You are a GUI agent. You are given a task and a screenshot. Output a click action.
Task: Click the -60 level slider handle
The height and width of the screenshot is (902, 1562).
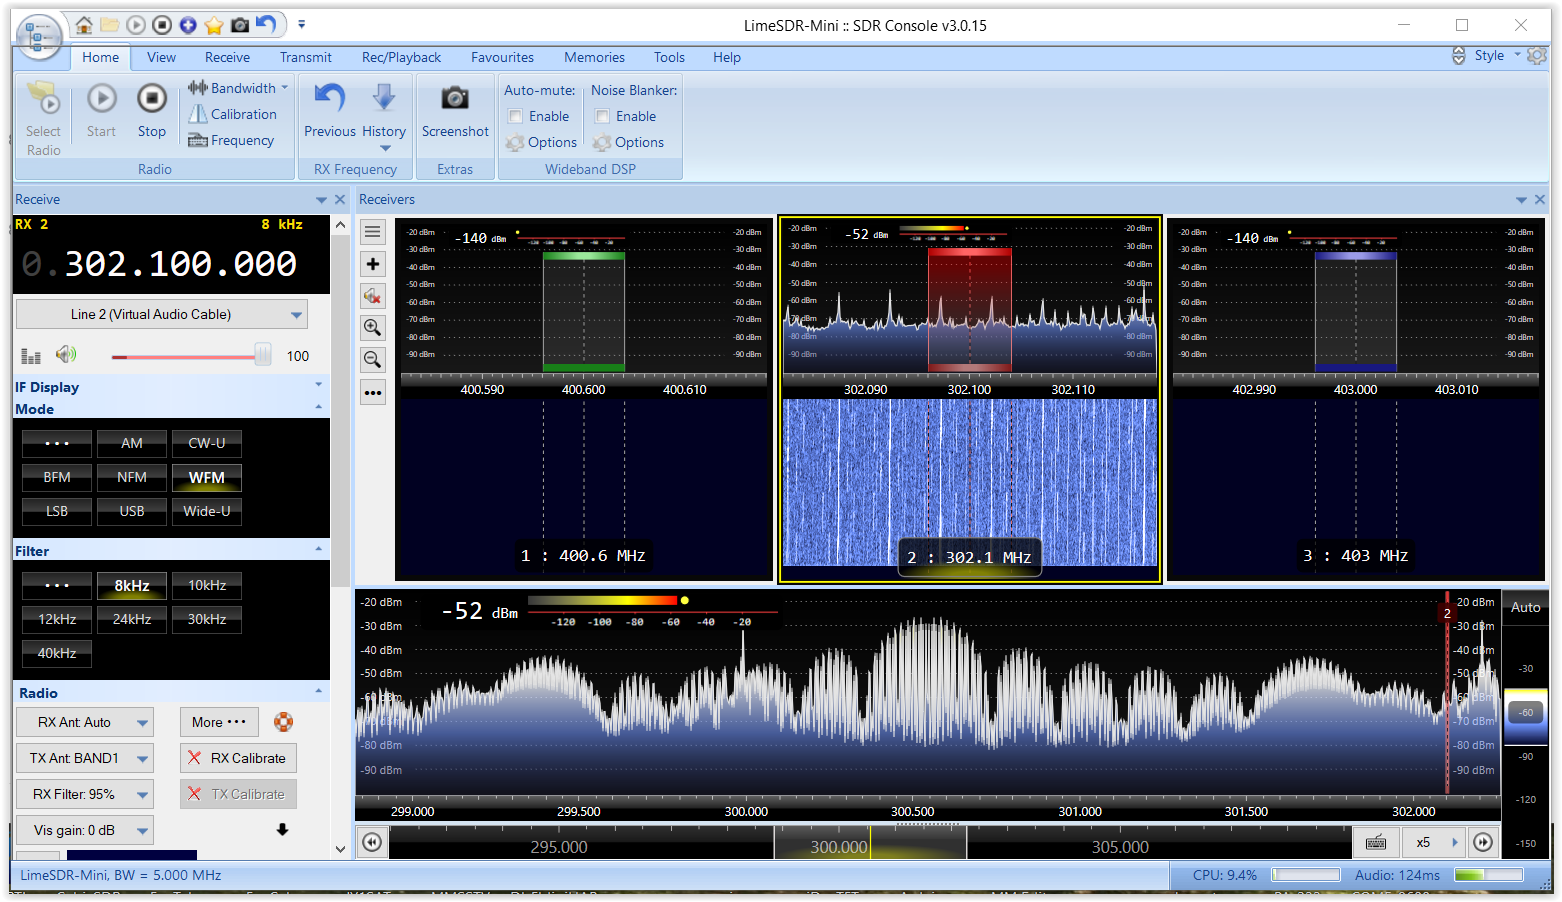pos(1526,712)
